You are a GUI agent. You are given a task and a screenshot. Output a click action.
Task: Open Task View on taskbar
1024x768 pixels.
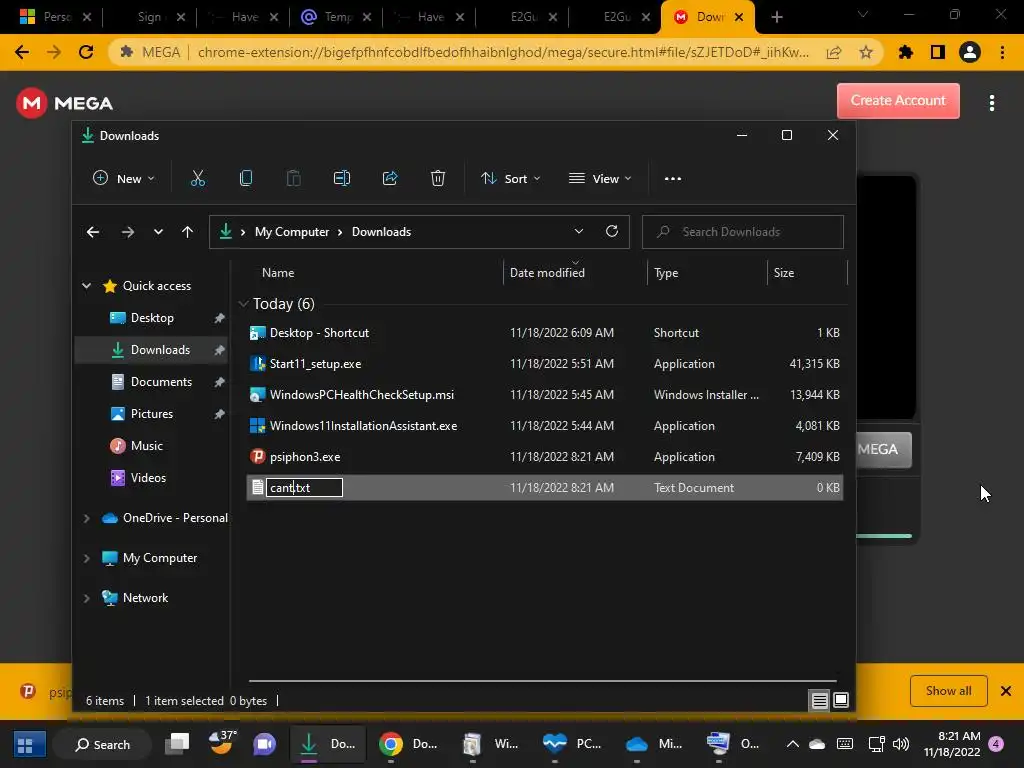click(x=177, y=744)
